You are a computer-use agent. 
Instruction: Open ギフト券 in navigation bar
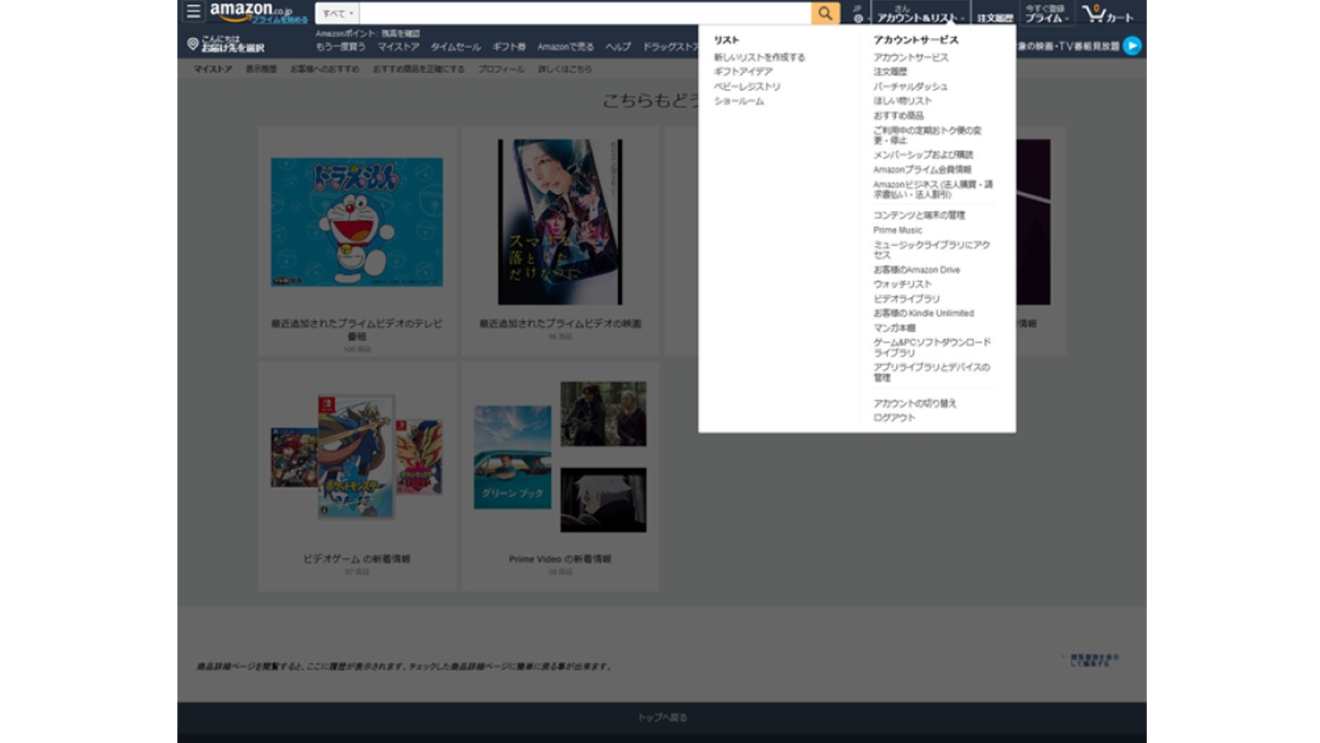tap(509, 47)
